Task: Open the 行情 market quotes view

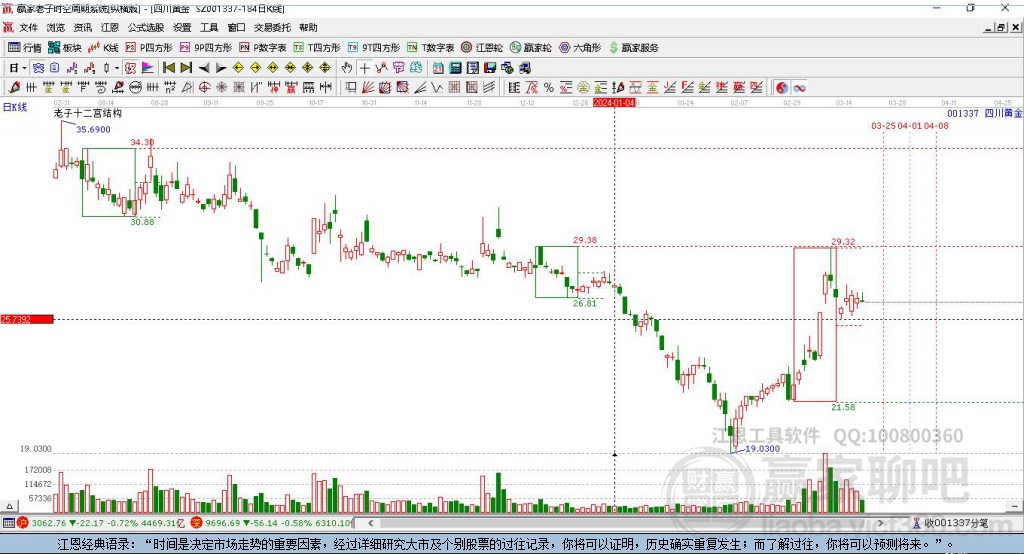Action: [x=24, y=48]
